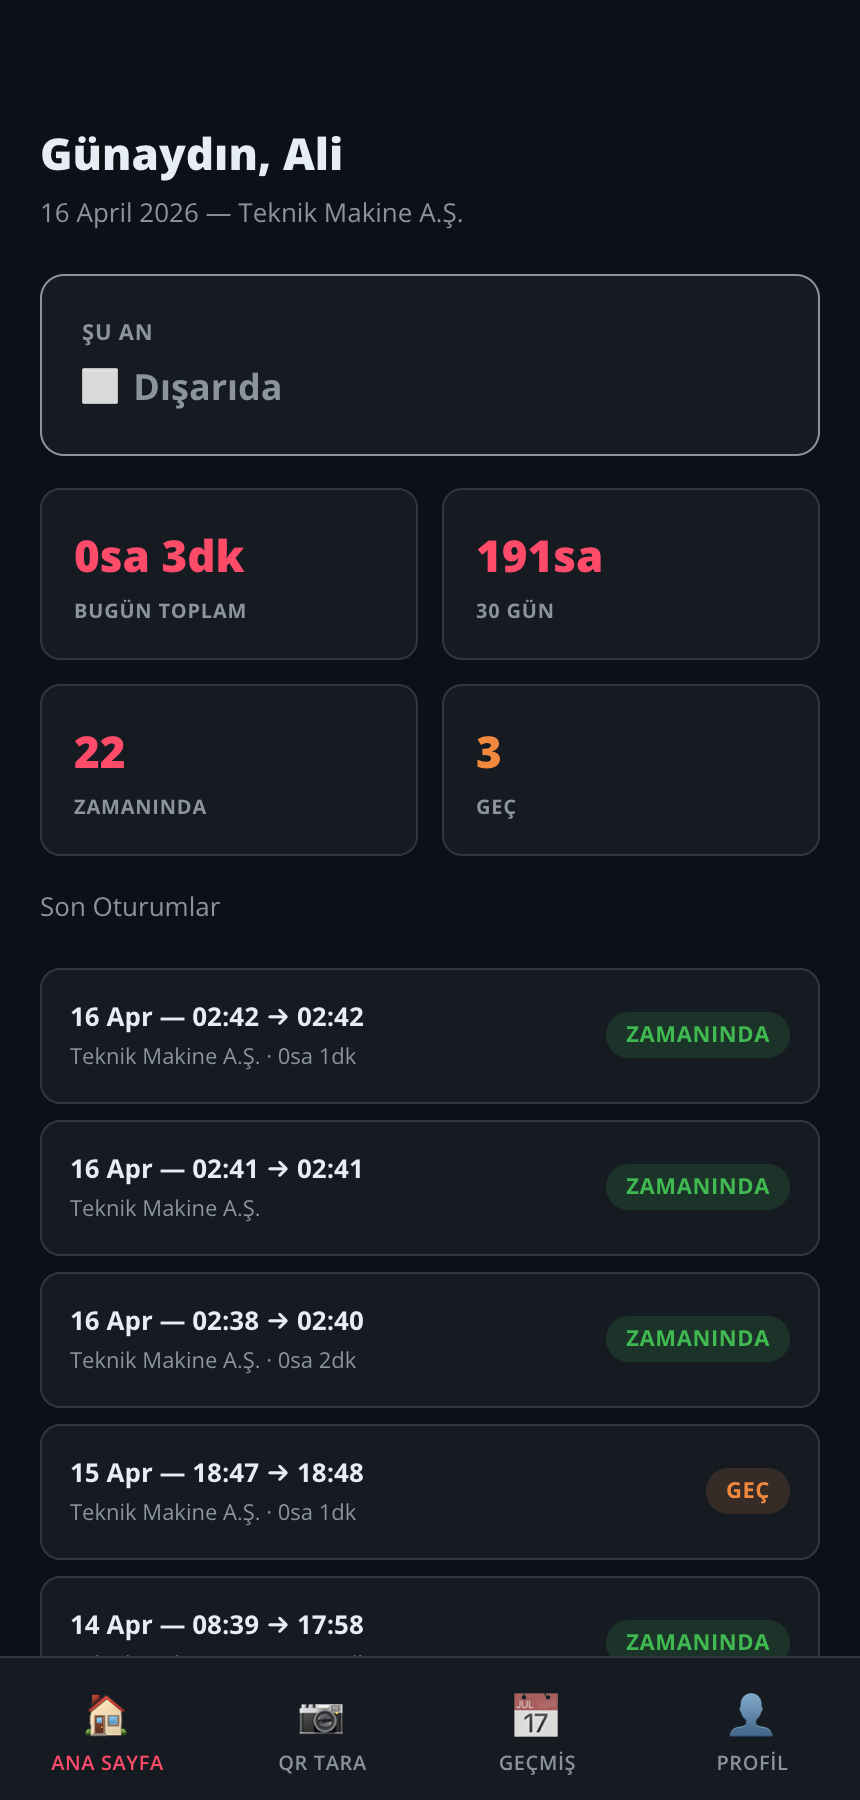The height and width of the screenshot is (1800, 860).
Task: Open QR scanner via camera icon
Action: 322,1717
